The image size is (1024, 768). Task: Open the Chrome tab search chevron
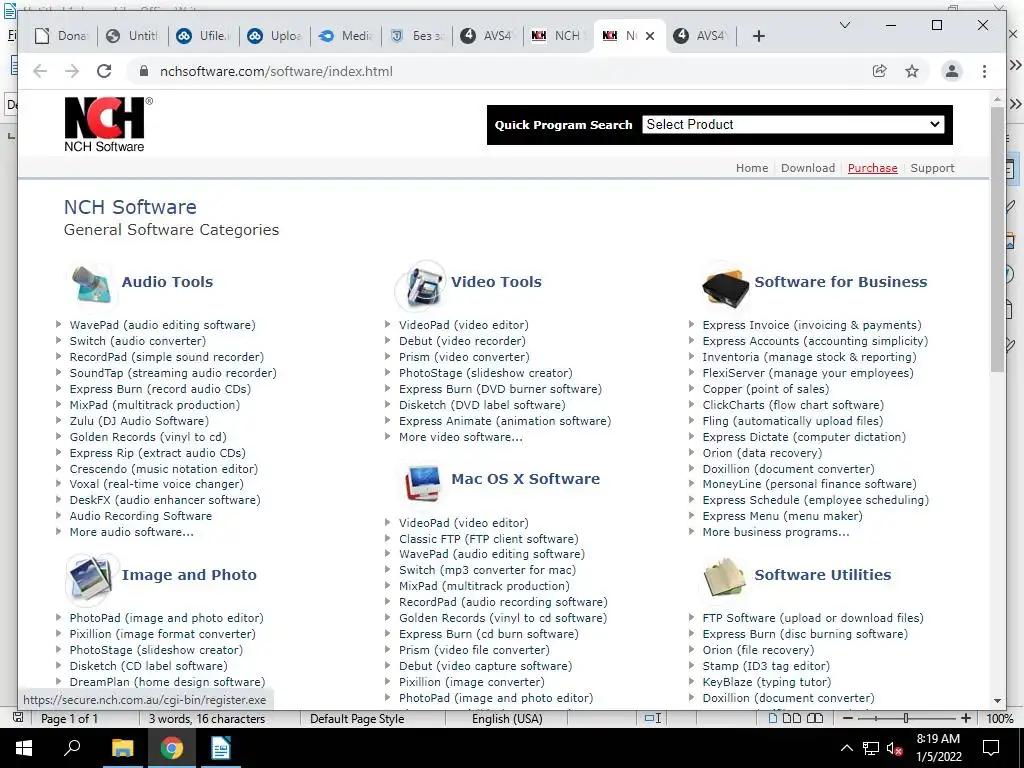(844, 25)
